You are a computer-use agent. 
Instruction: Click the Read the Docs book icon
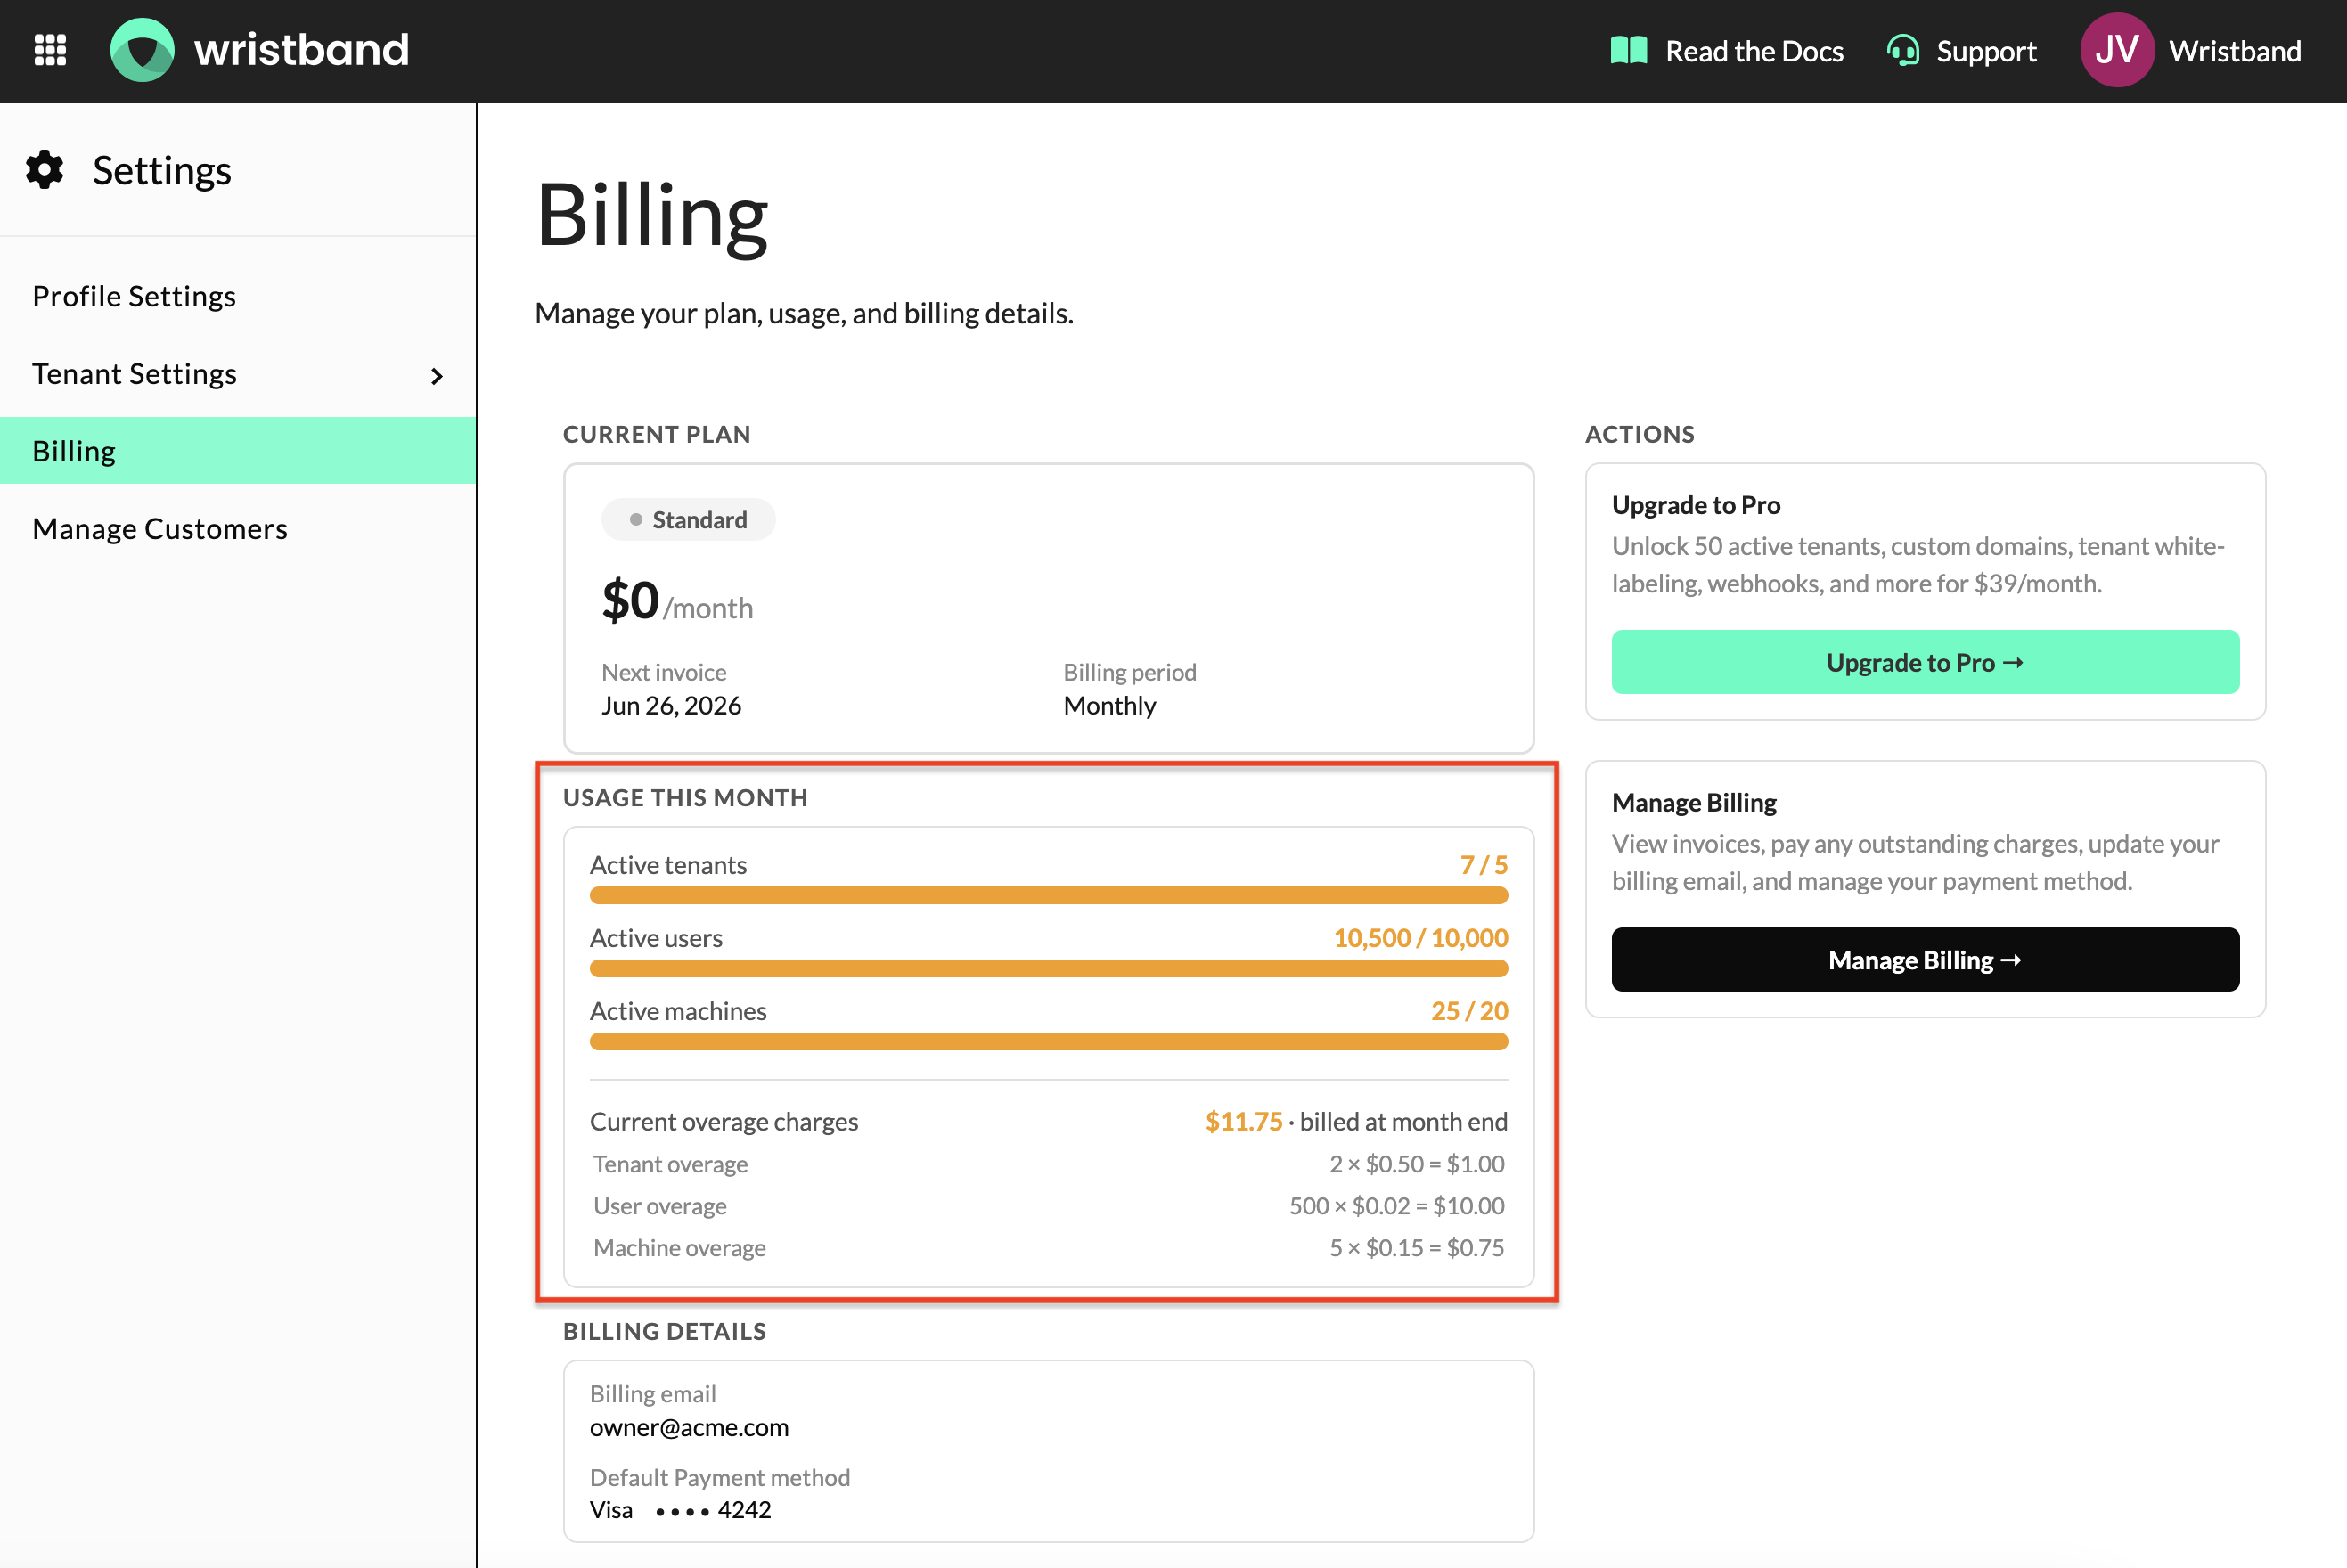[x=1628, y=50]
